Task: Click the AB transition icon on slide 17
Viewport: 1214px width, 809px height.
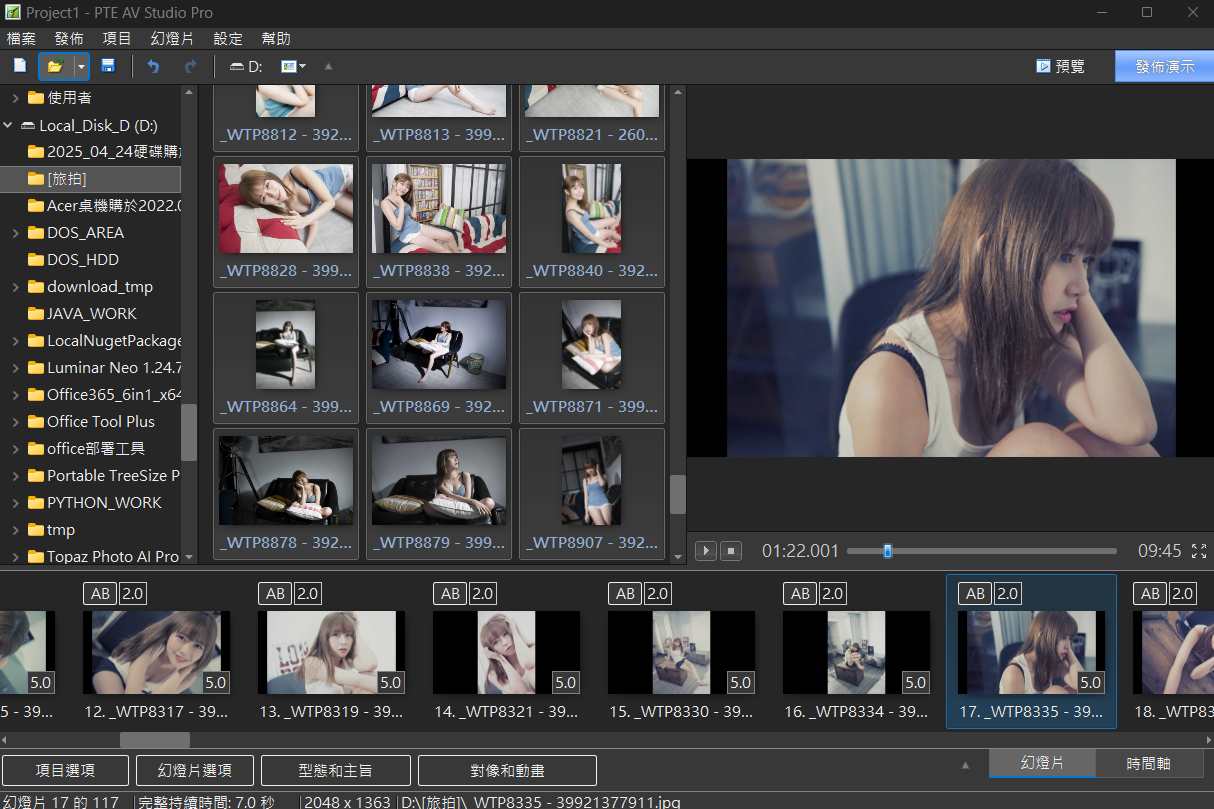Action: 975,593
